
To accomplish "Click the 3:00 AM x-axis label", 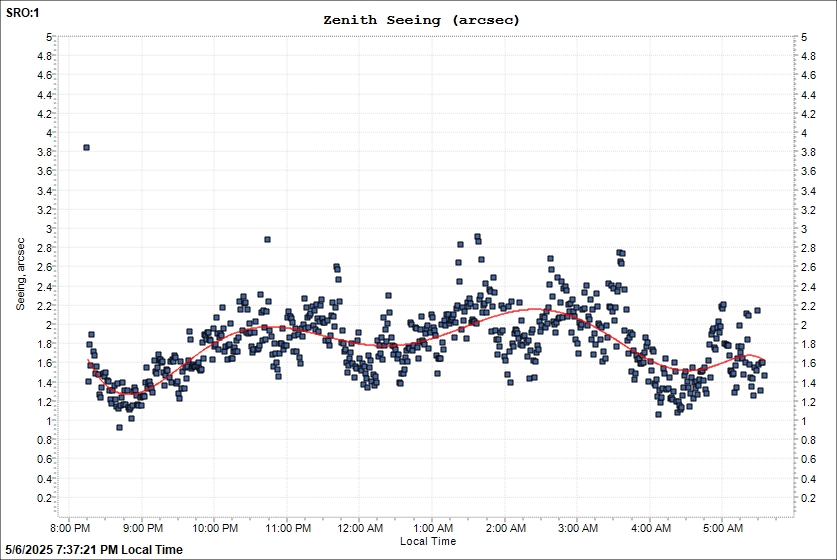I will (578, 528).
